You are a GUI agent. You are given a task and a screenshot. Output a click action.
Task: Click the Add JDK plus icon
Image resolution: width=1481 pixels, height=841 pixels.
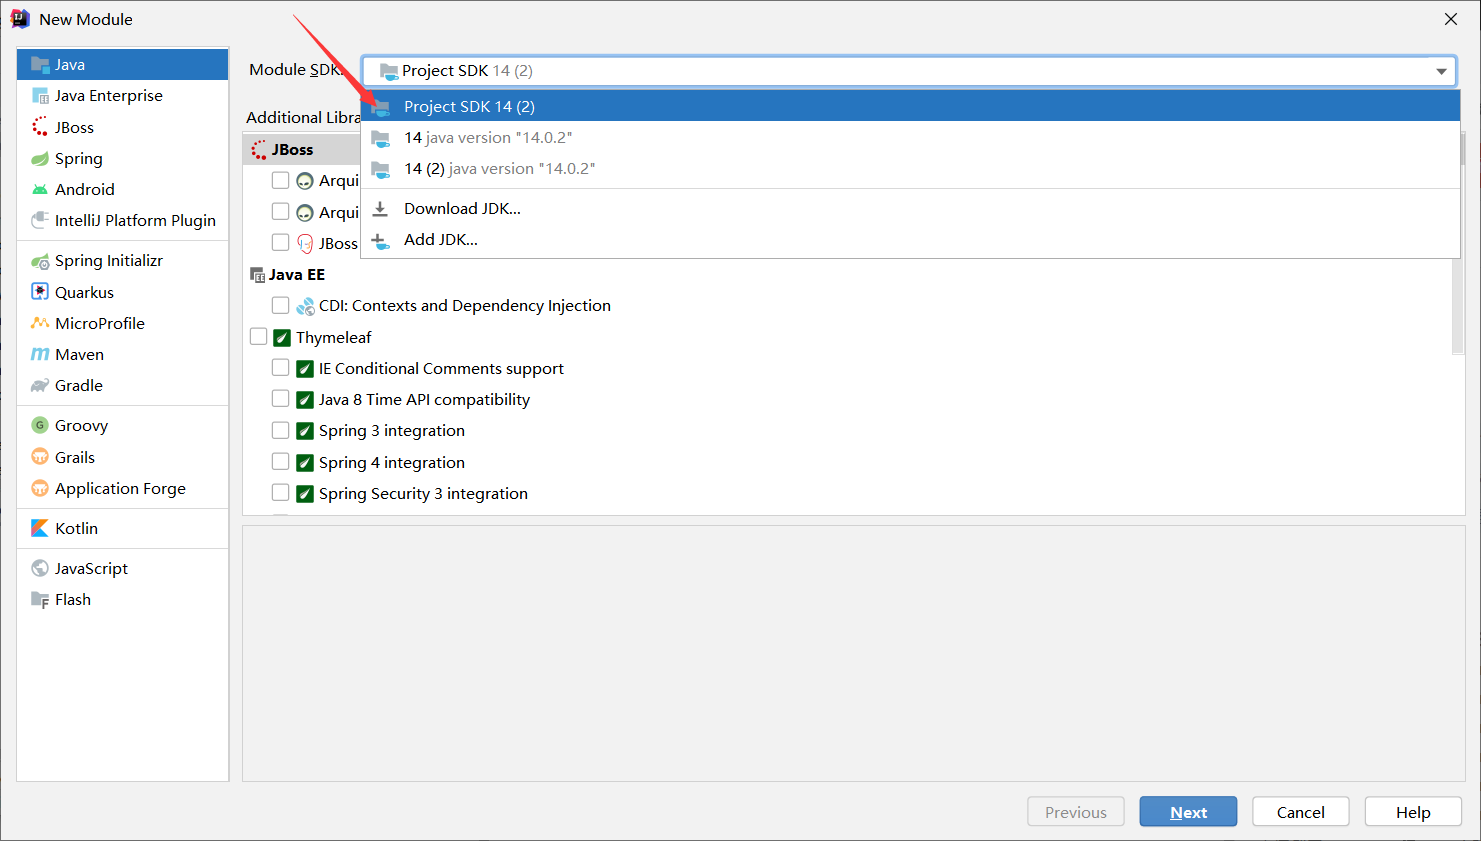(380, 240)
